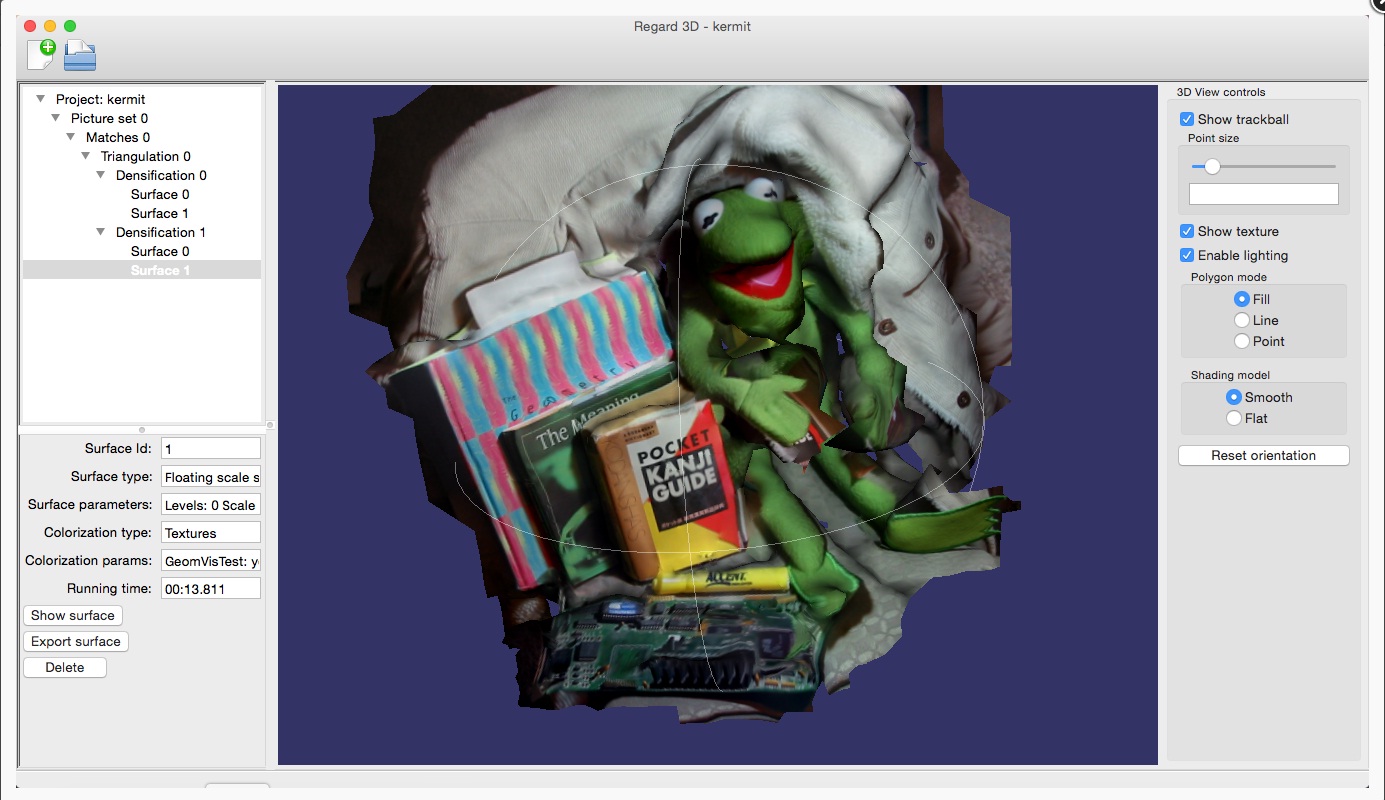The width and height of the screenshot is (1385, 800).
Task: Click the Surface parameters field
Action: (211, 505)
